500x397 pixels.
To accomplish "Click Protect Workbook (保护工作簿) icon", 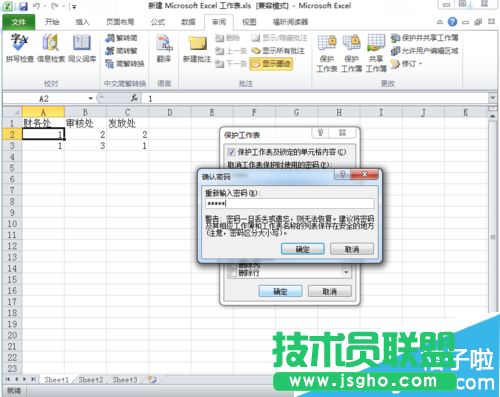I will (x=351, y=53).
